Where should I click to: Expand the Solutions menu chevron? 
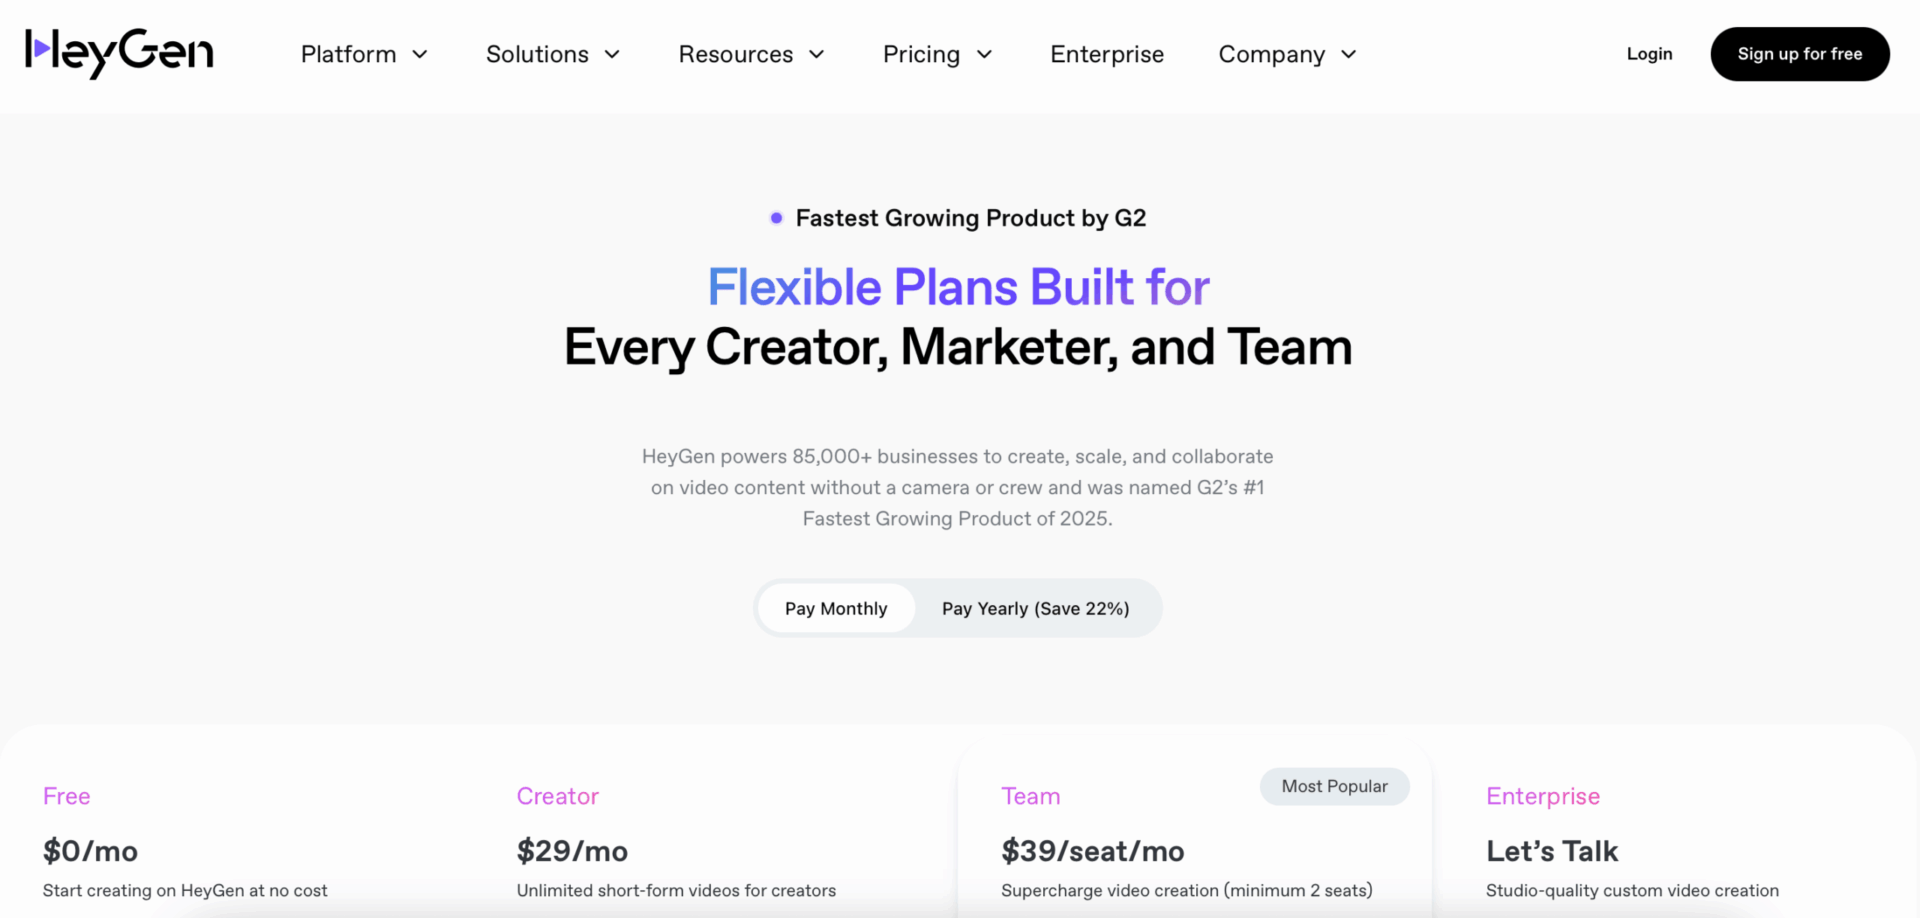click(612, 54)
